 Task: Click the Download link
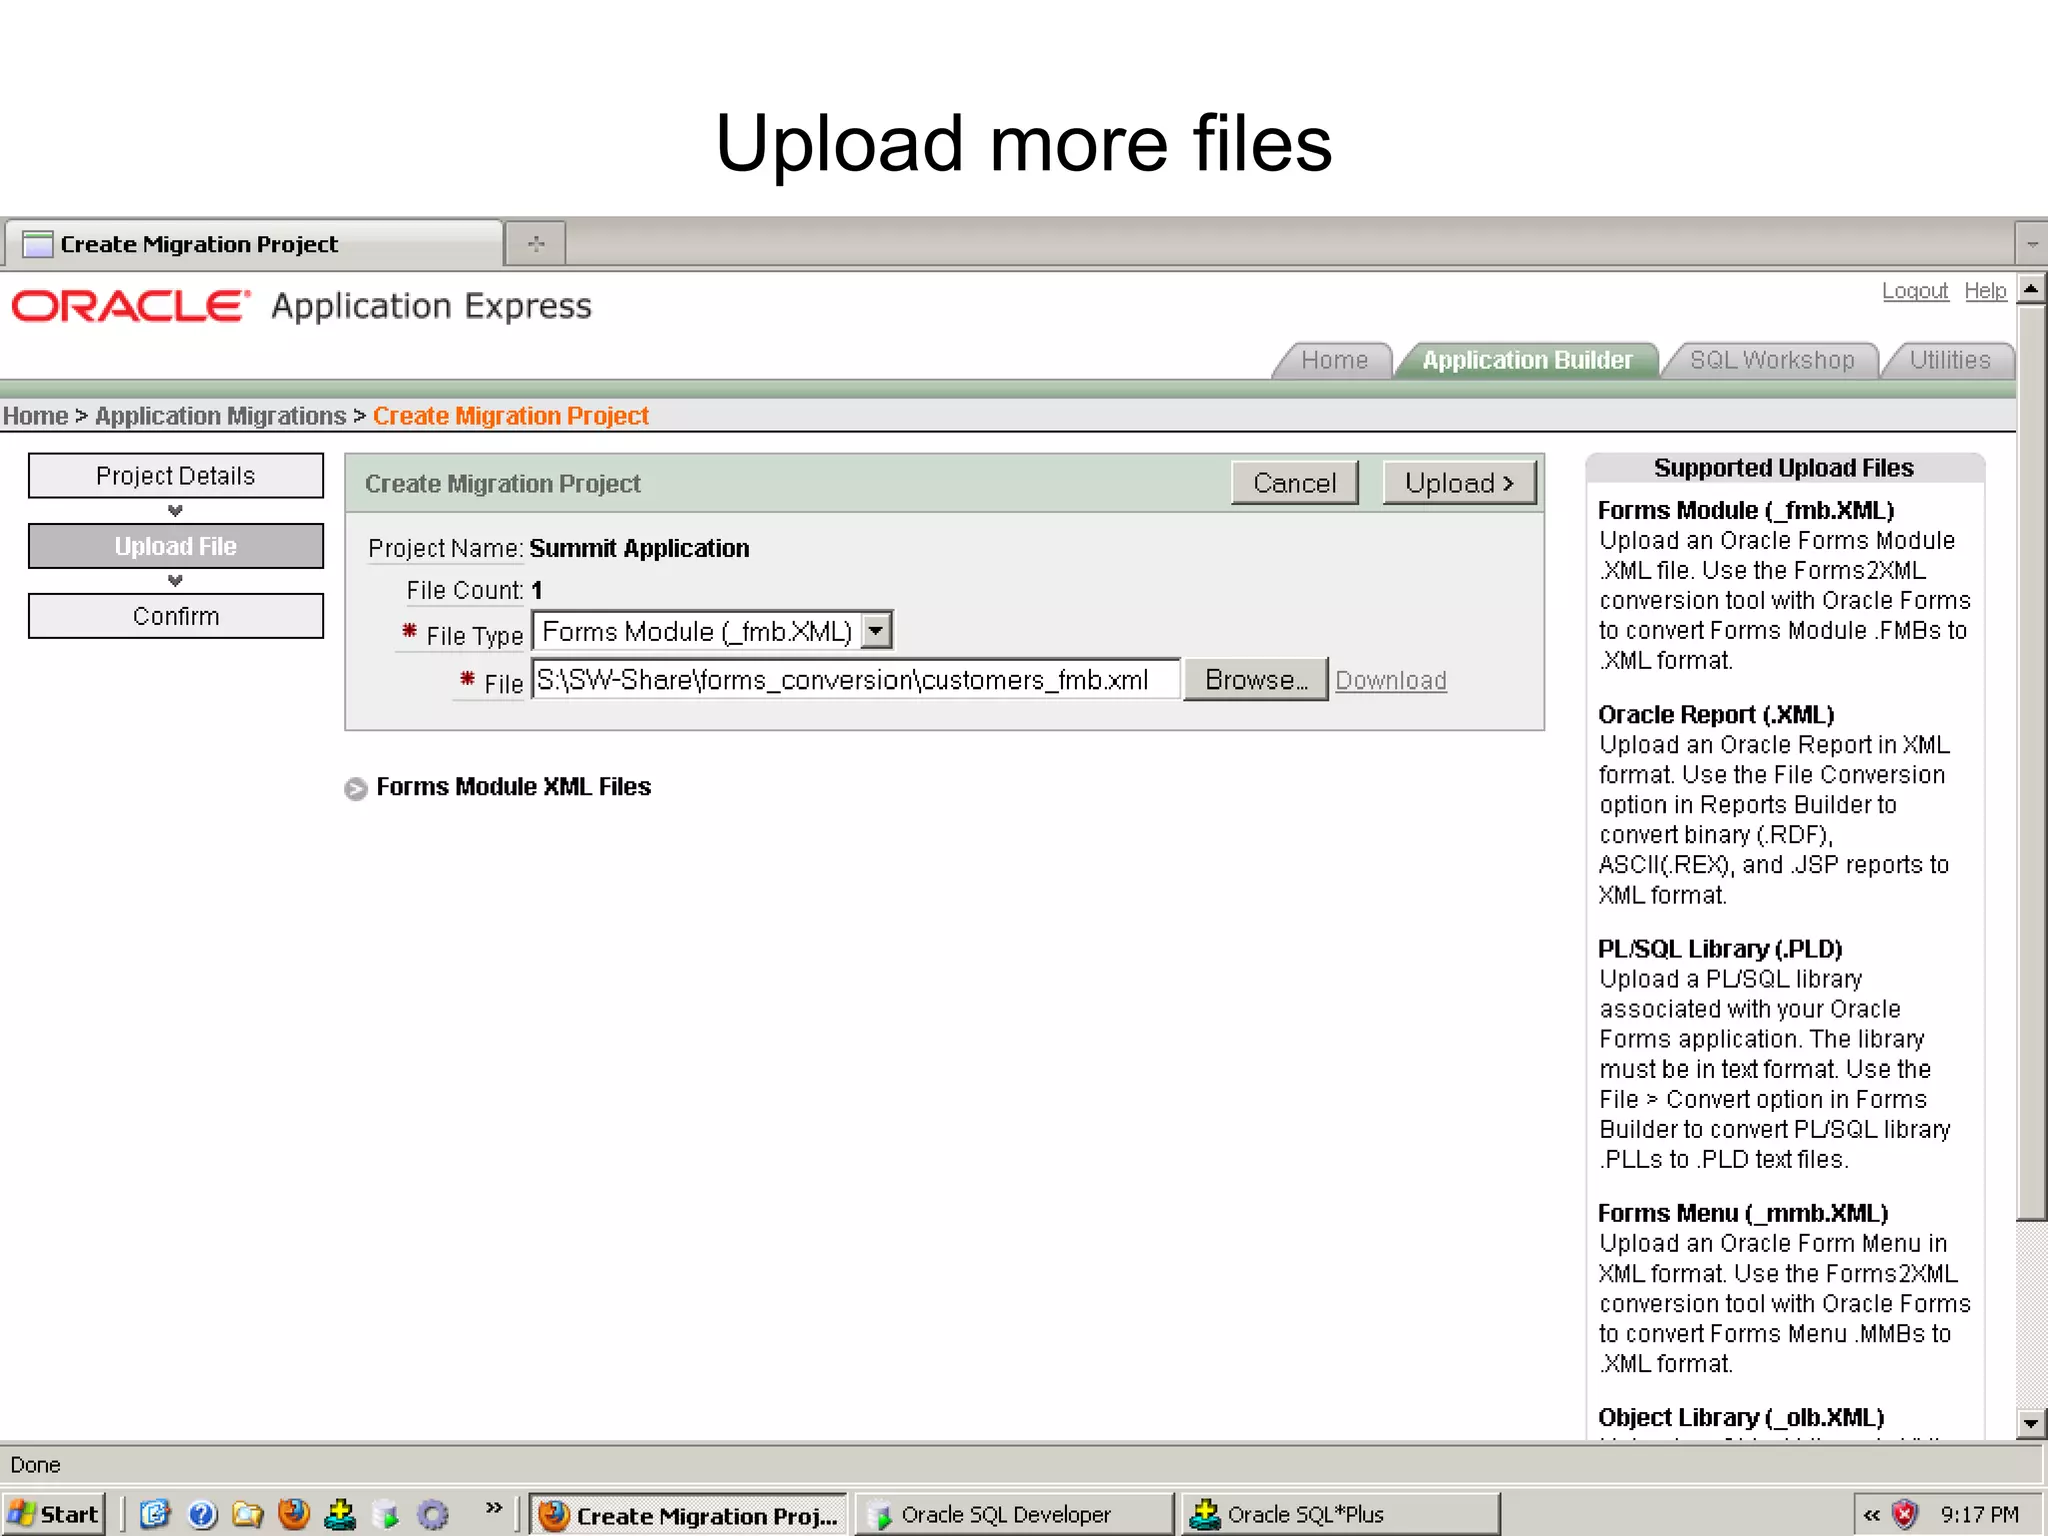click(1391, 681)
